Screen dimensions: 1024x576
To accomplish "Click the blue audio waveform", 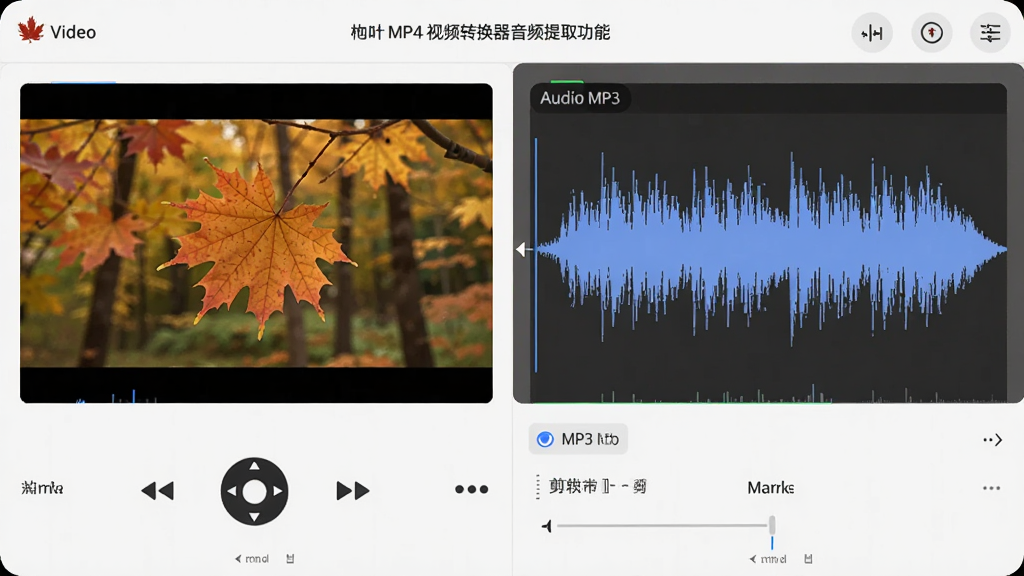I will click(771, 248).
